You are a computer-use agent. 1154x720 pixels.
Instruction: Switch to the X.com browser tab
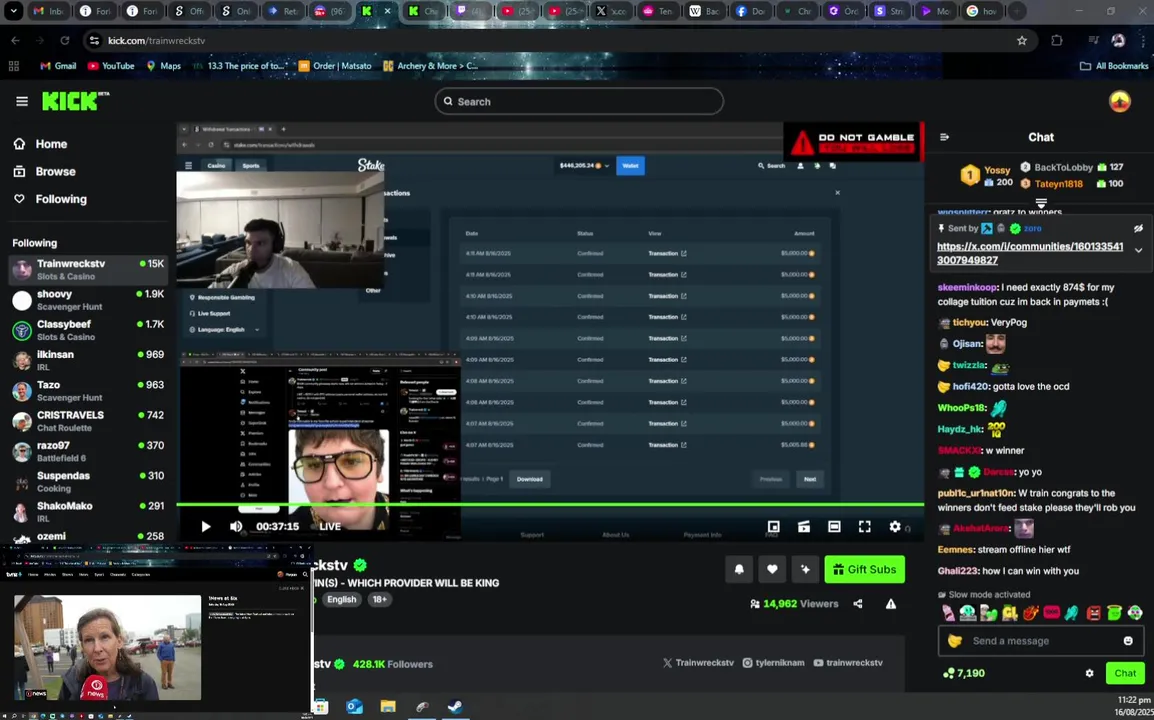click(611, 11)
